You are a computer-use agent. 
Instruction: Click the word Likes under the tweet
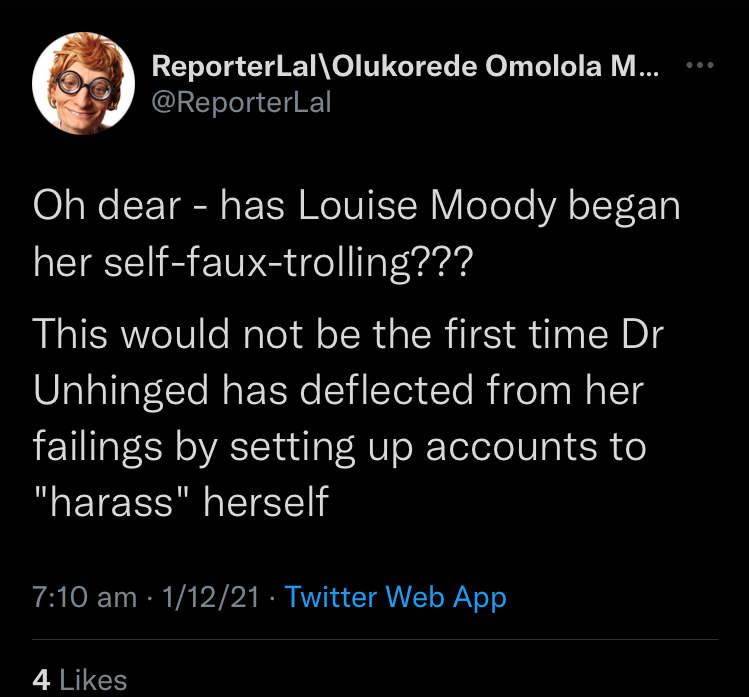[x=94, y=680]
